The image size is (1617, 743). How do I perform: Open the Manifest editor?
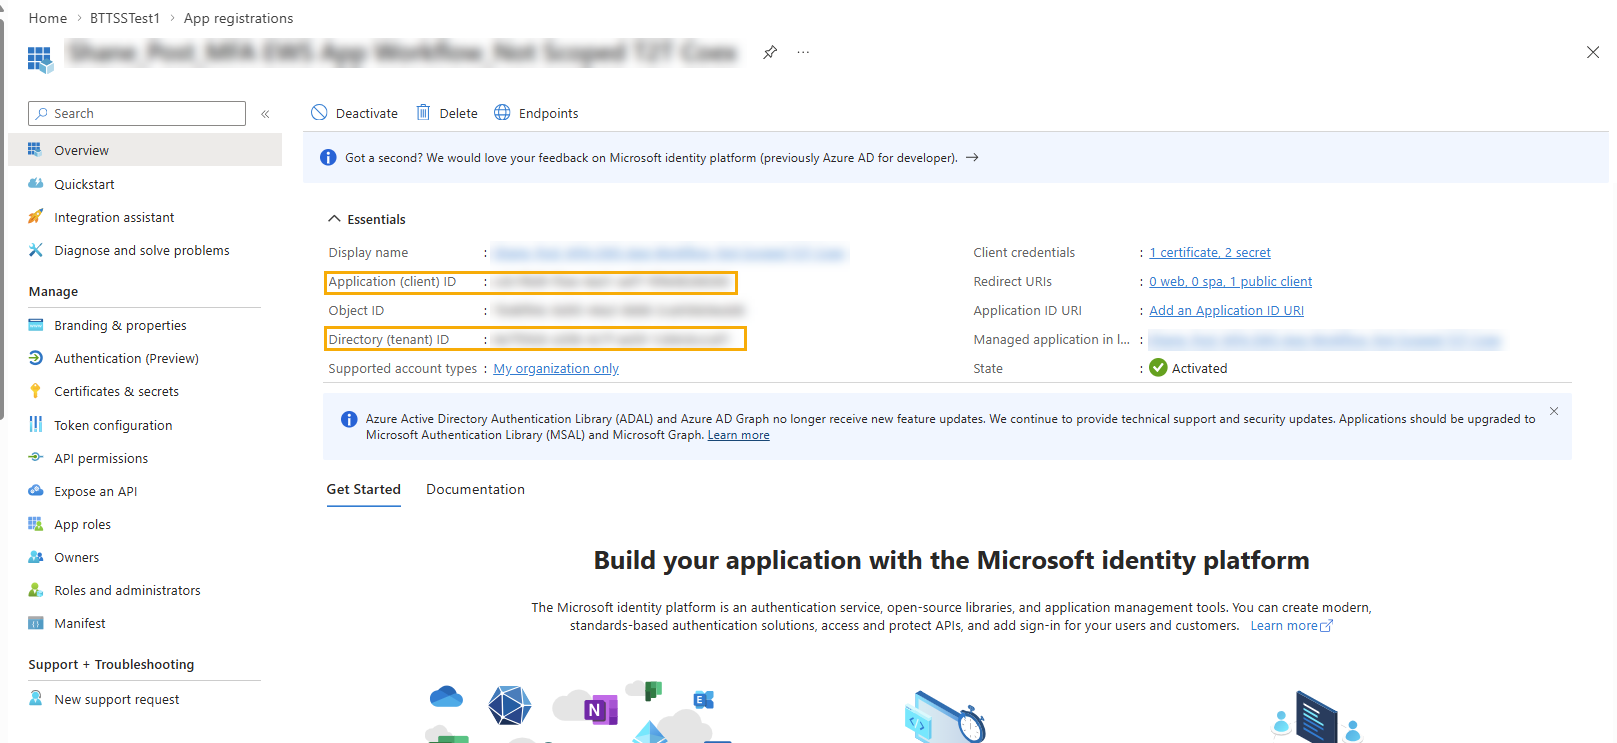[x=79, y=623]
